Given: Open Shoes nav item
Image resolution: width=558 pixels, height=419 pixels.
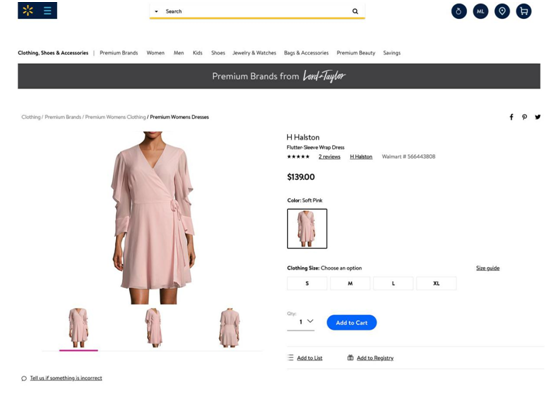Looking at the screenshot, I should pyautogui.click(x=218, y=53).
